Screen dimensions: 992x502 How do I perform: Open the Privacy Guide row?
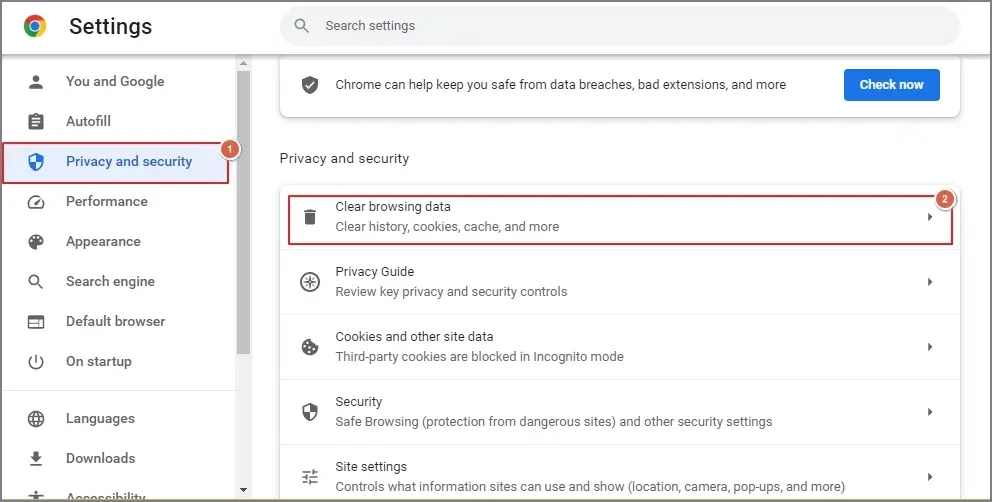619,282
